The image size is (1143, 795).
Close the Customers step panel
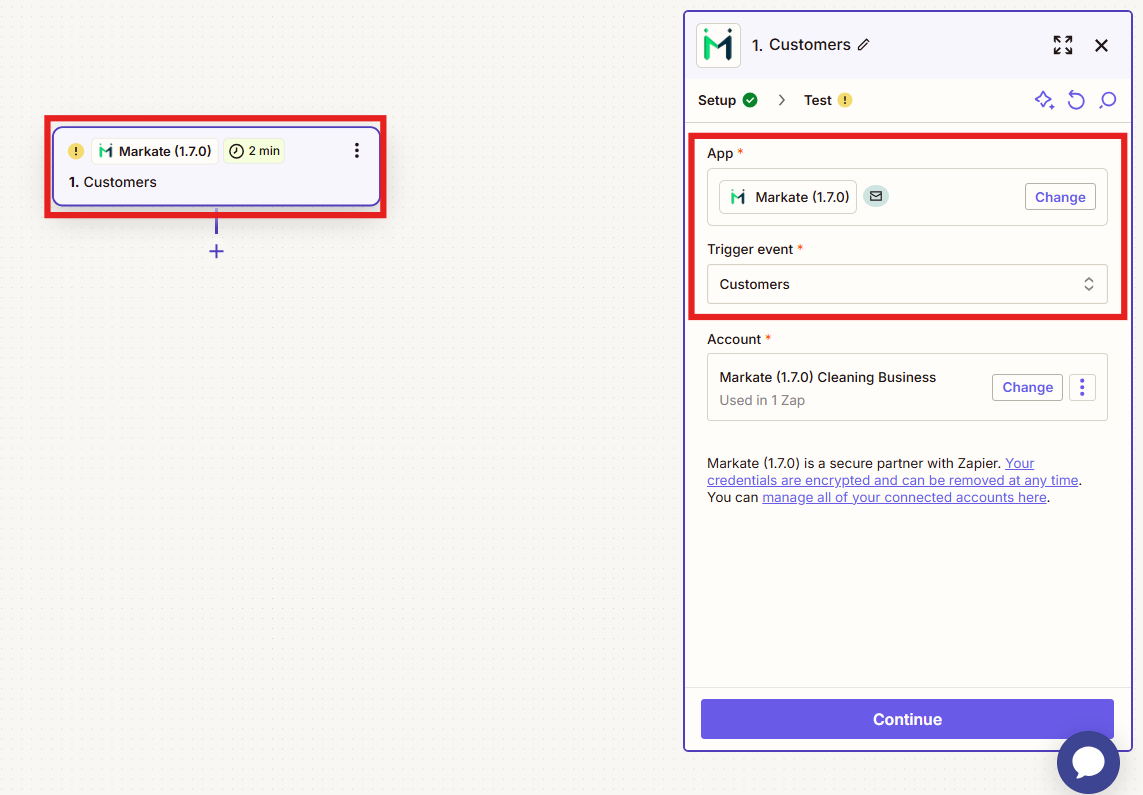point(1101,45)
